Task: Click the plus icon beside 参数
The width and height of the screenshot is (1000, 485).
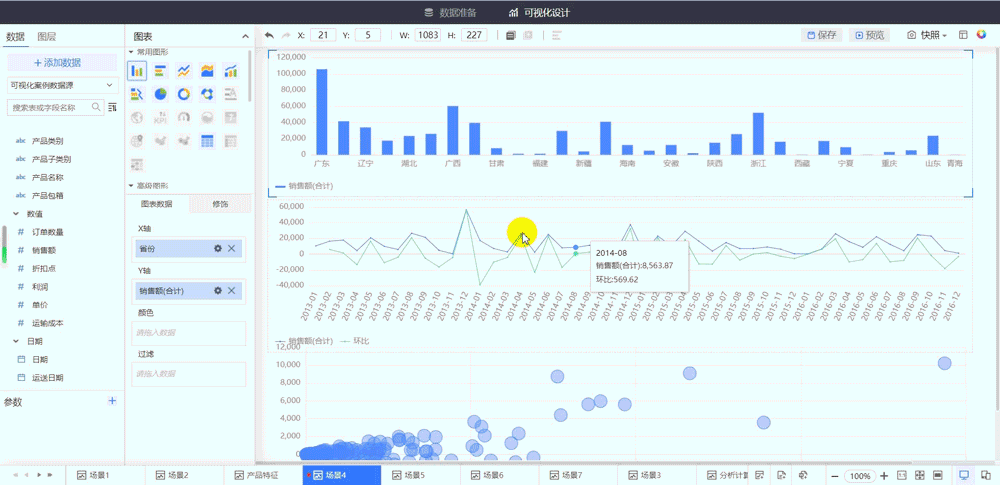Action: 112,401
